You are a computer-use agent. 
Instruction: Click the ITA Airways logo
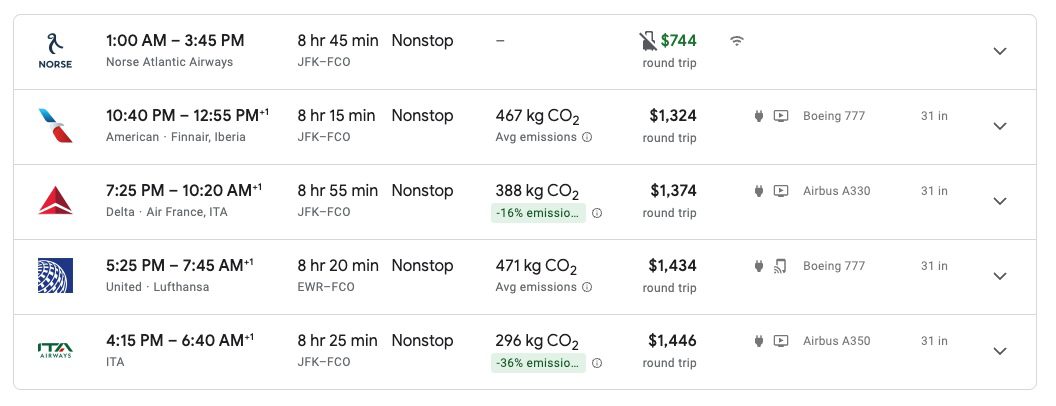[55, 351]
